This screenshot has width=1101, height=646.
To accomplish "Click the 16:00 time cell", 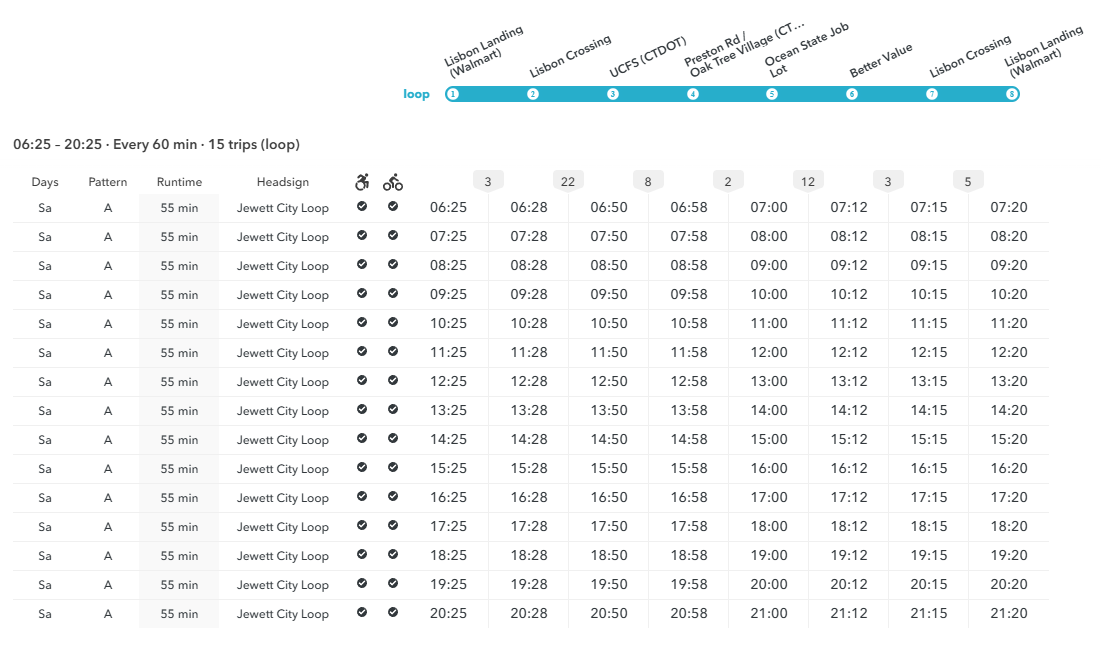I will click(x=769, y=468).
